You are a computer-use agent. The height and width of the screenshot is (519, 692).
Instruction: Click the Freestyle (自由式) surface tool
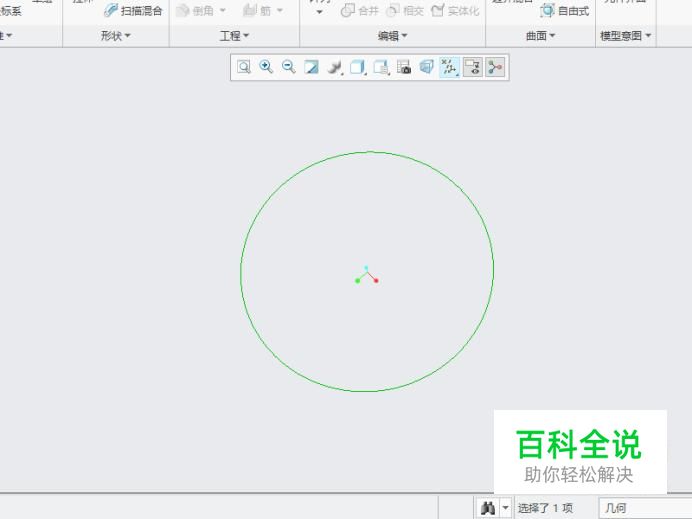pyautogui.click(x=565, y=10)
